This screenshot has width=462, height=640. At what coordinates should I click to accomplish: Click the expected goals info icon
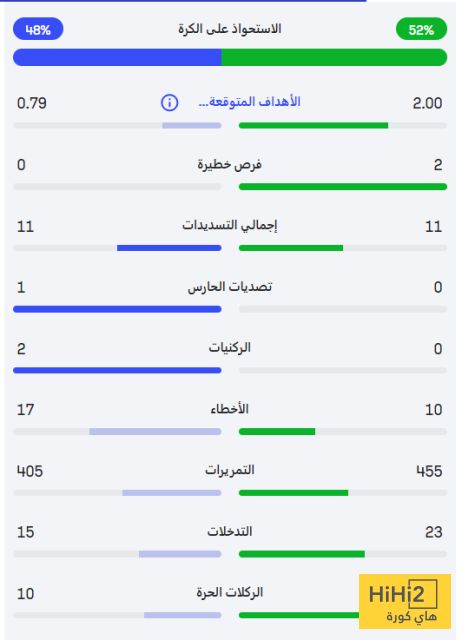[169, 102]
